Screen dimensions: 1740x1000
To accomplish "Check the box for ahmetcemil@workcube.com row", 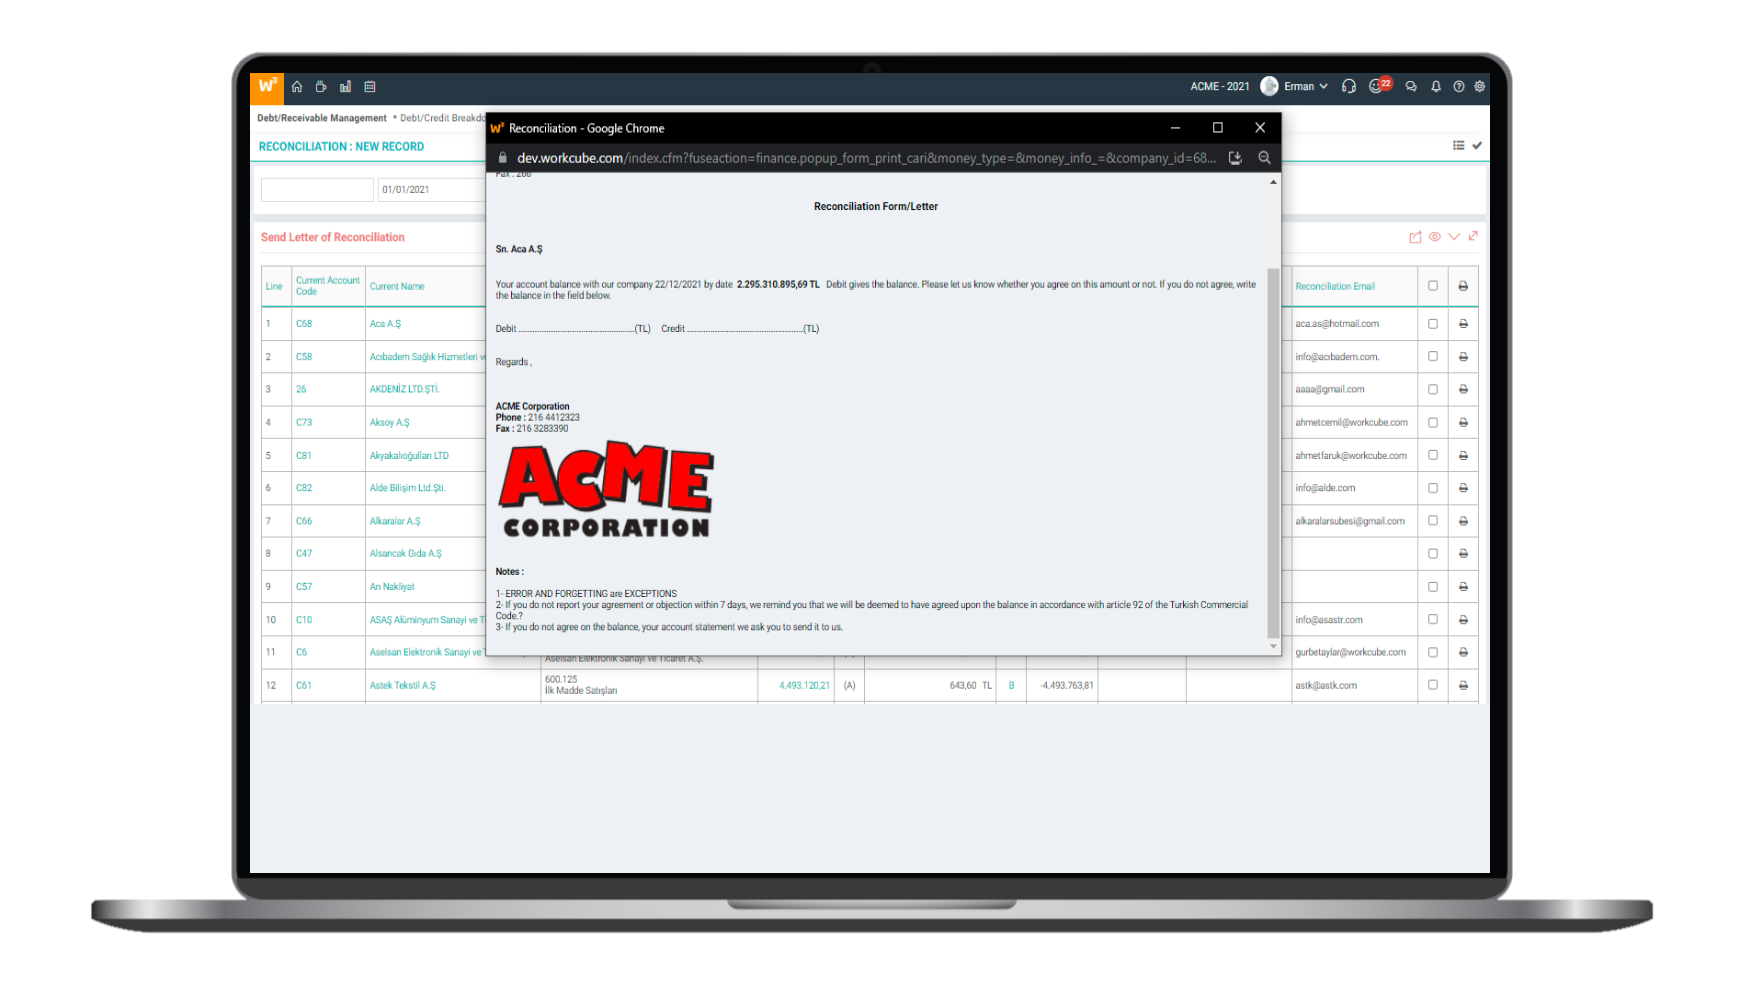I will pos(1433,422).
